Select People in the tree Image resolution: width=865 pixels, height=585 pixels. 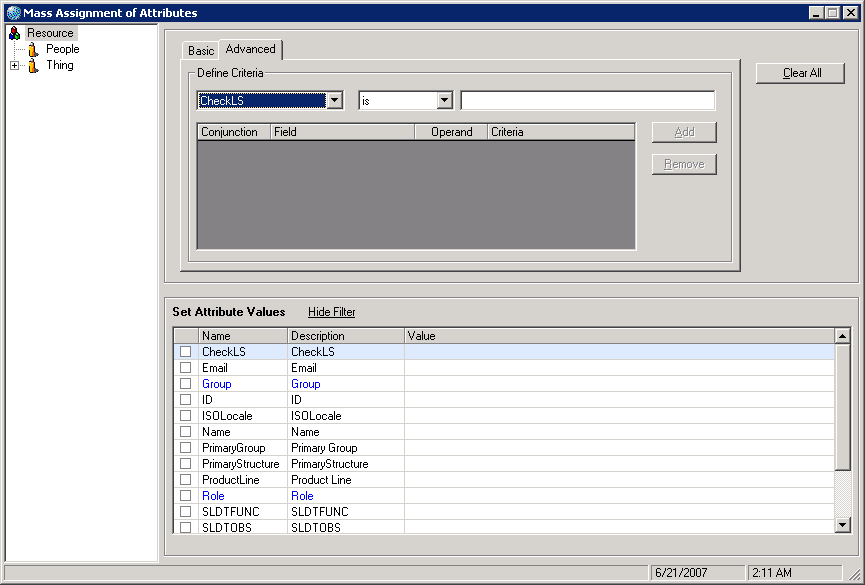click(63, 49)
